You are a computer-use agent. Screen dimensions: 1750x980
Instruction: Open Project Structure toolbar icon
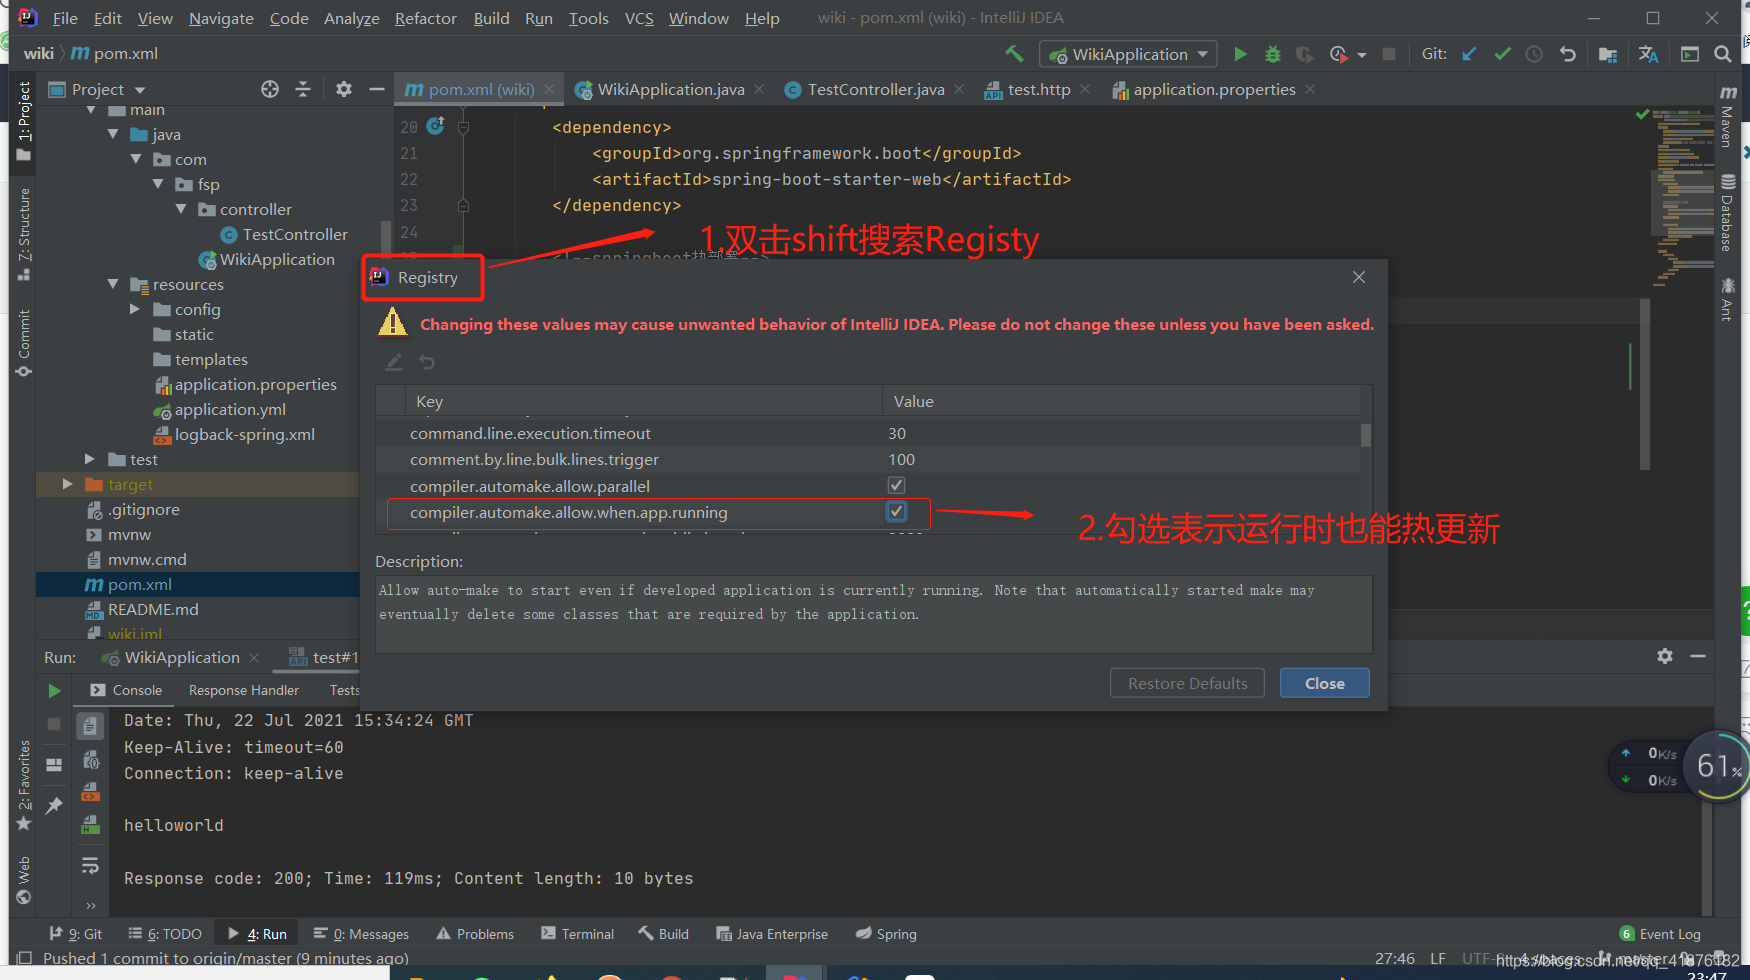[1608, 54]
